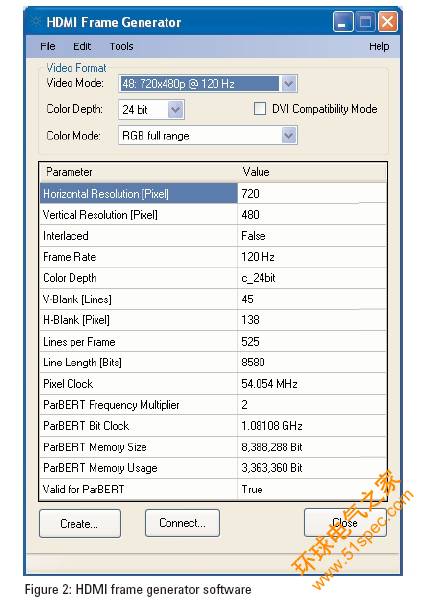Enable DVI Compatibility Mode checkbox
The image size is (429, 603).
point(260,109)
